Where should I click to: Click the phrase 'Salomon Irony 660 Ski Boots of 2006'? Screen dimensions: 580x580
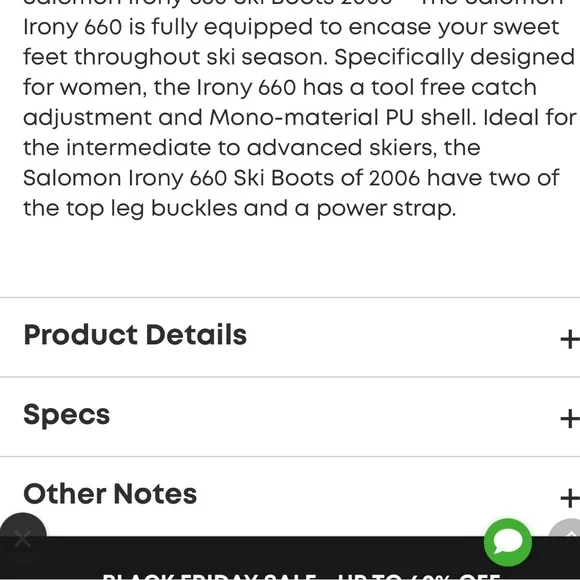point(222,178)
